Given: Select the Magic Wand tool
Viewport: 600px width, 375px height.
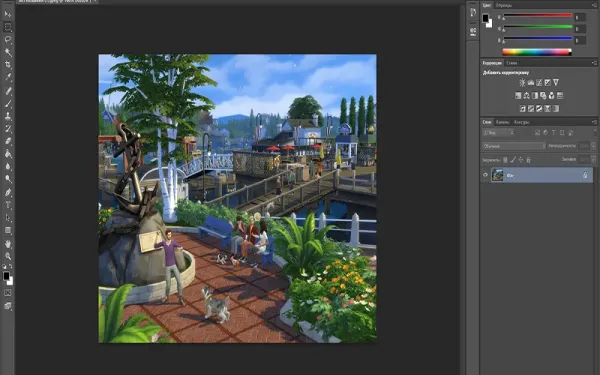Looking at the screenshot, I should coord(8,52).
